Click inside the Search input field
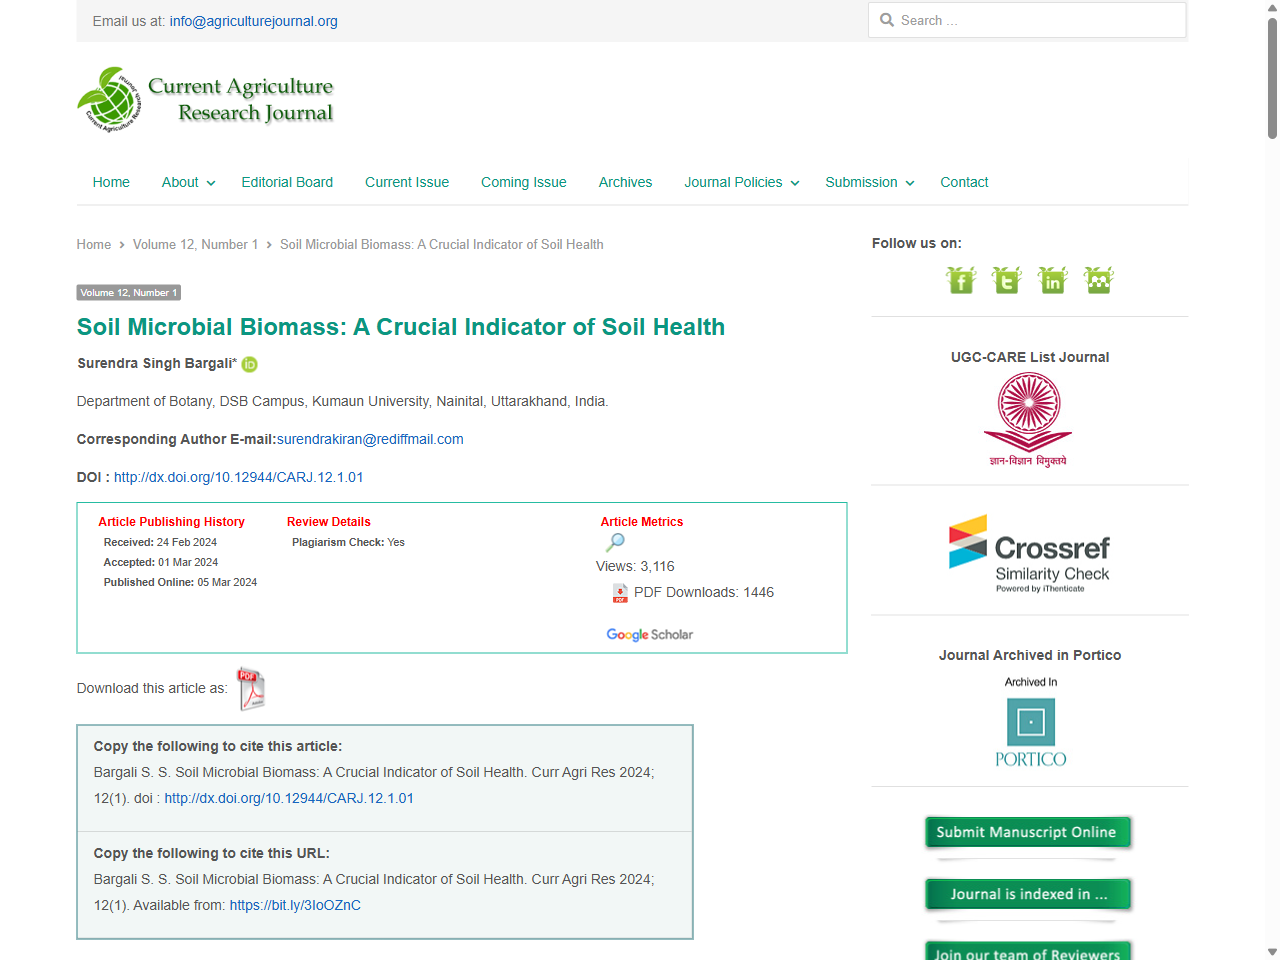 (1026, 20)
